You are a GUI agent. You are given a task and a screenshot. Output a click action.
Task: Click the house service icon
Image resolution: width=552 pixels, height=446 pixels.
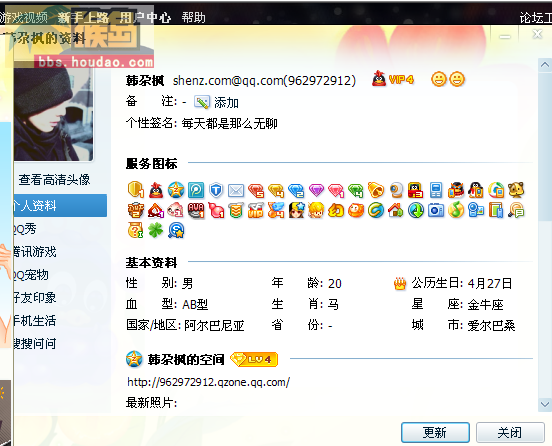[x=396, y=211]
